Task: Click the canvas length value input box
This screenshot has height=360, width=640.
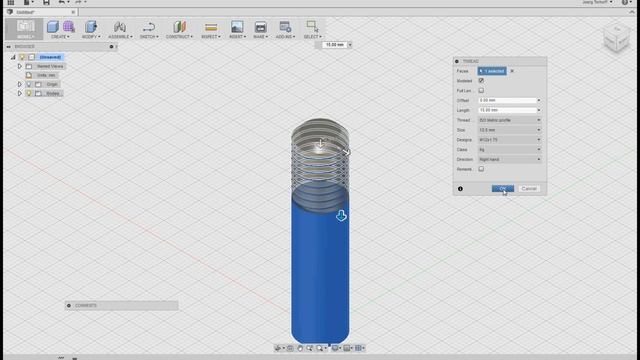Action: 335,45
